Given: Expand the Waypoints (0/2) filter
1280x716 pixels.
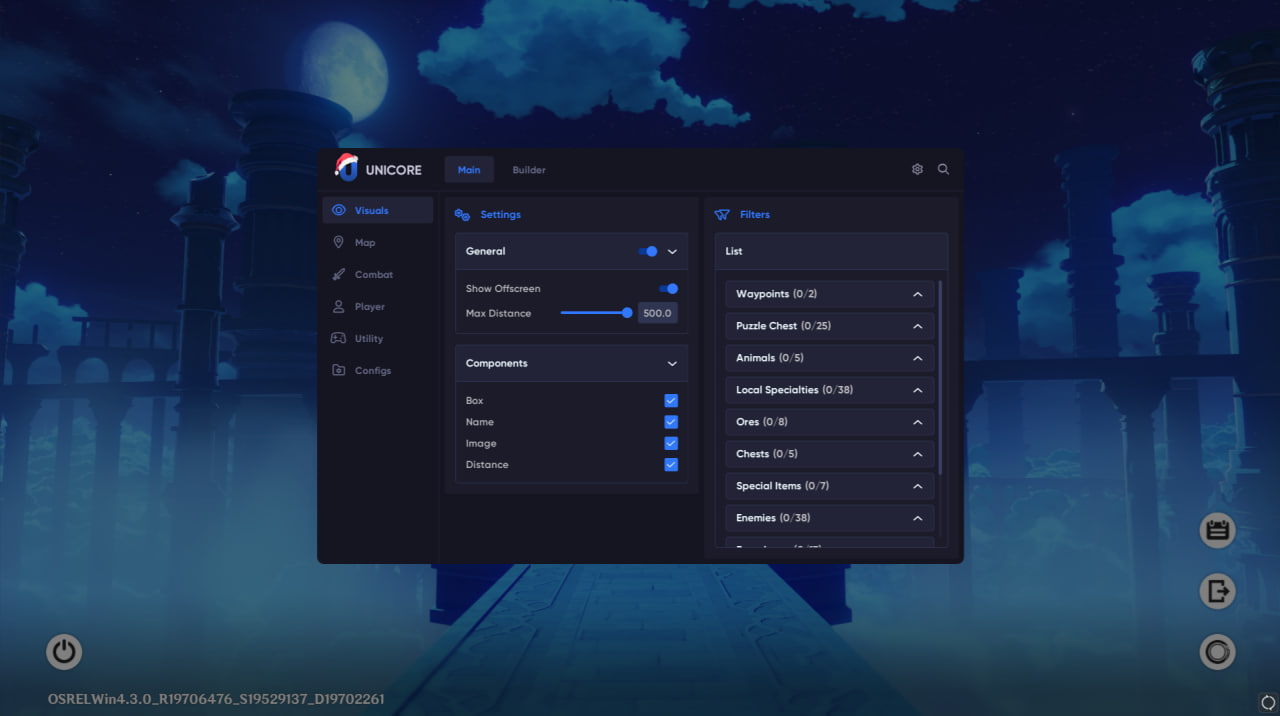Looking at the screenshot, I should tap(830, 294).
